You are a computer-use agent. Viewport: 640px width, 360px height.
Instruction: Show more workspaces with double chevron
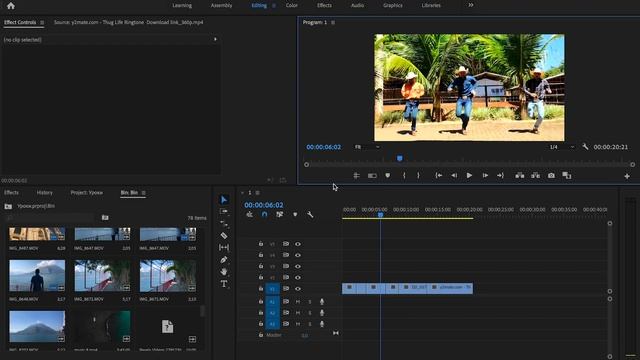pos(471,5)
